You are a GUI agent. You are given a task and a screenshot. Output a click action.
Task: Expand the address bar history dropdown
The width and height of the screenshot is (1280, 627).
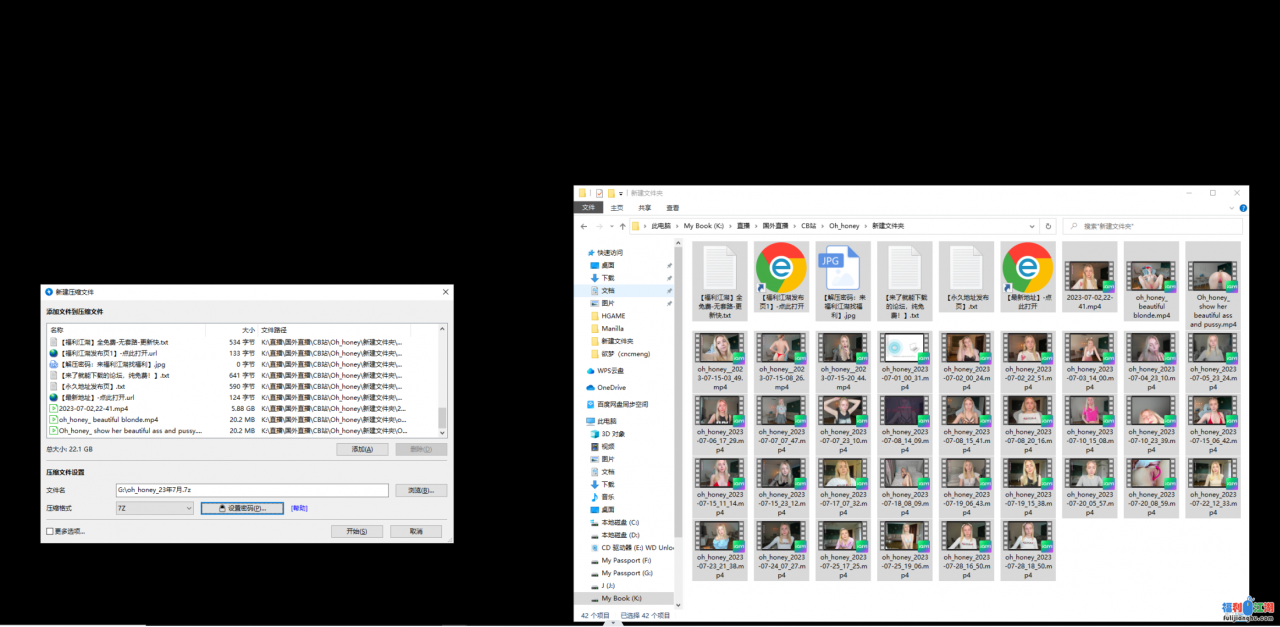tap(1032, 226)
